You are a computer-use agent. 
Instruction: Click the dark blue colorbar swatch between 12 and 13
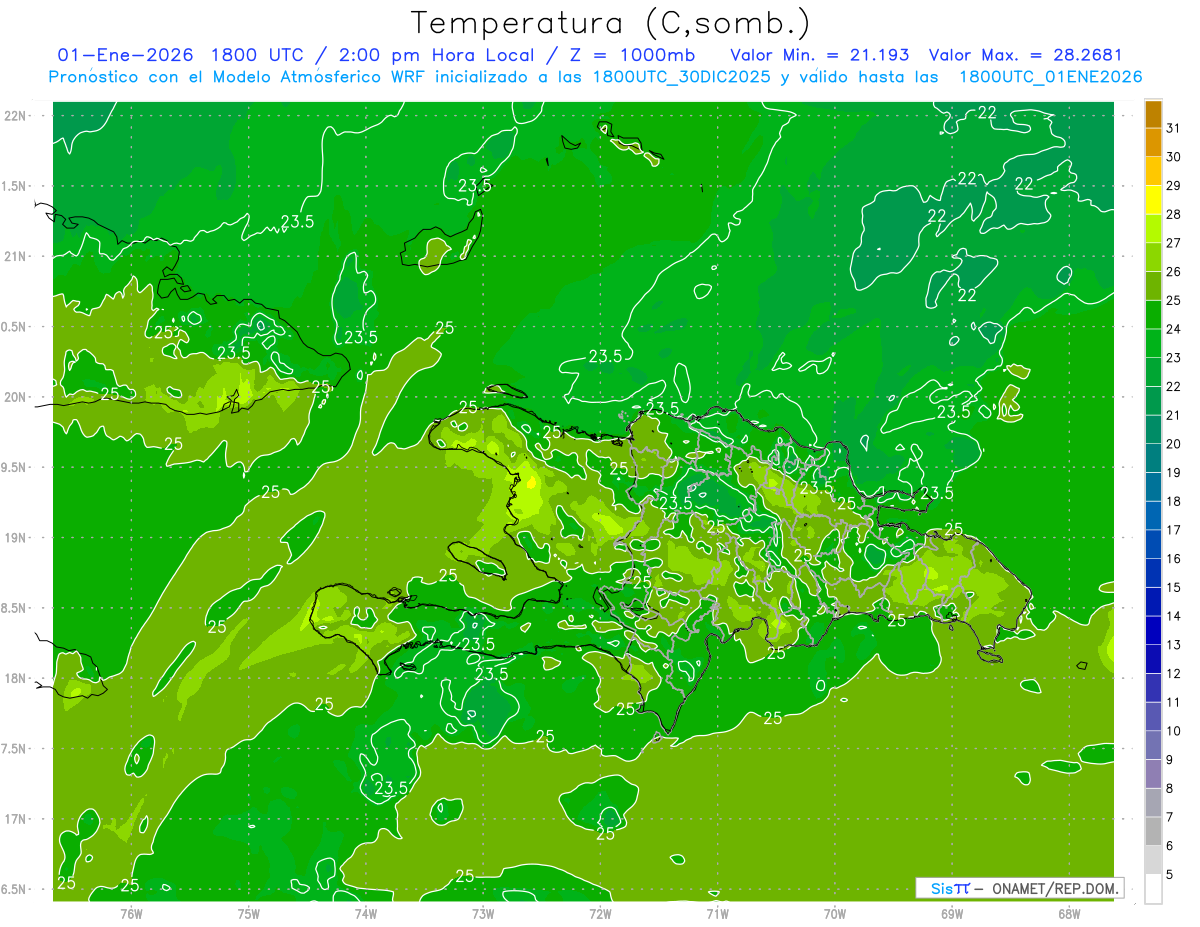[x=1153, y=659]
